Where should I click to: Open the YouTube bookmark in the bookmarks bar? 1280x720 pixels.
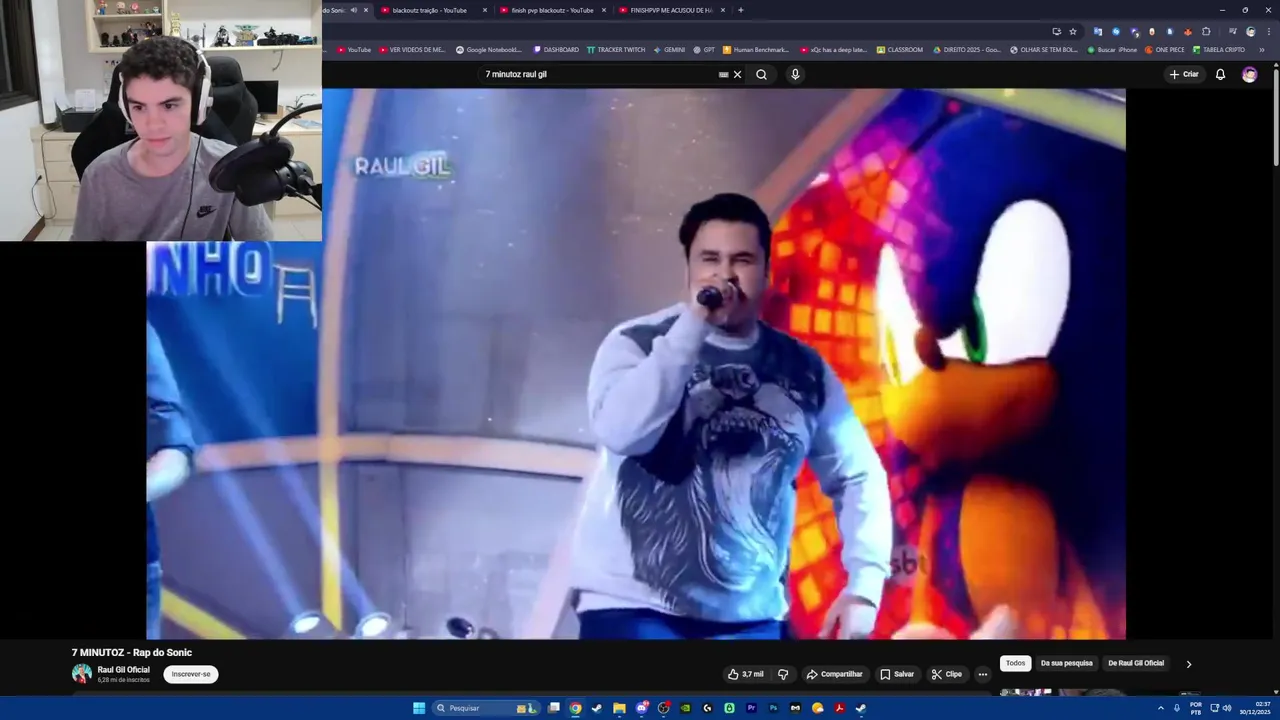tap(354, 49)
